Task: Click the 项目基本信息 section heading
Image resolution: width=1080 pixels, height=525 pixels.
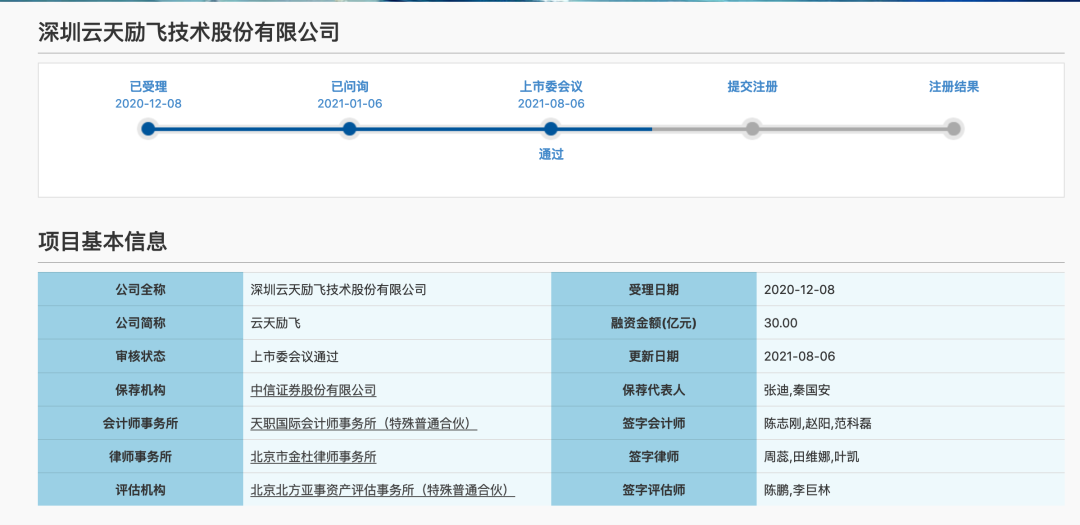Action: [102, 241]
